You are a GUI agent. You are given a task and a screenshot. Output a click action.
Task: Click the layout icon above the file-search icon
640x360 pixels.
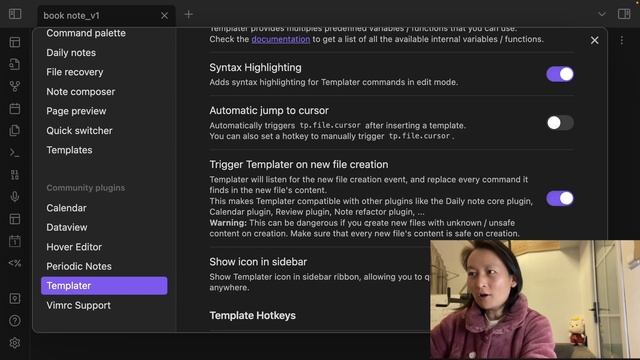tap(15, 42)
